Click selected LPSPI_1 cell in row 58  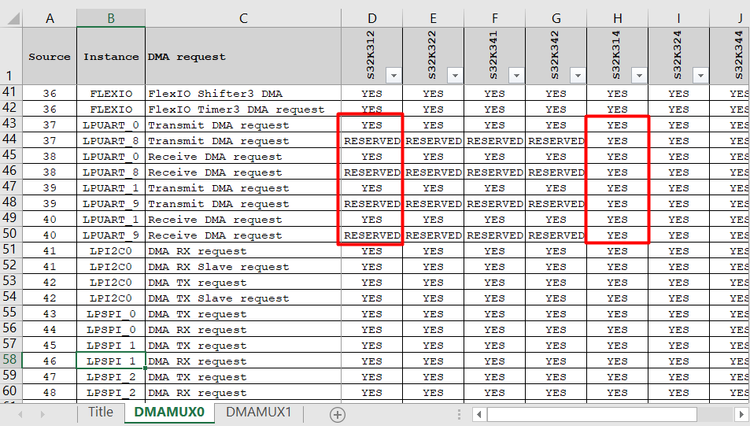point(111,361)
